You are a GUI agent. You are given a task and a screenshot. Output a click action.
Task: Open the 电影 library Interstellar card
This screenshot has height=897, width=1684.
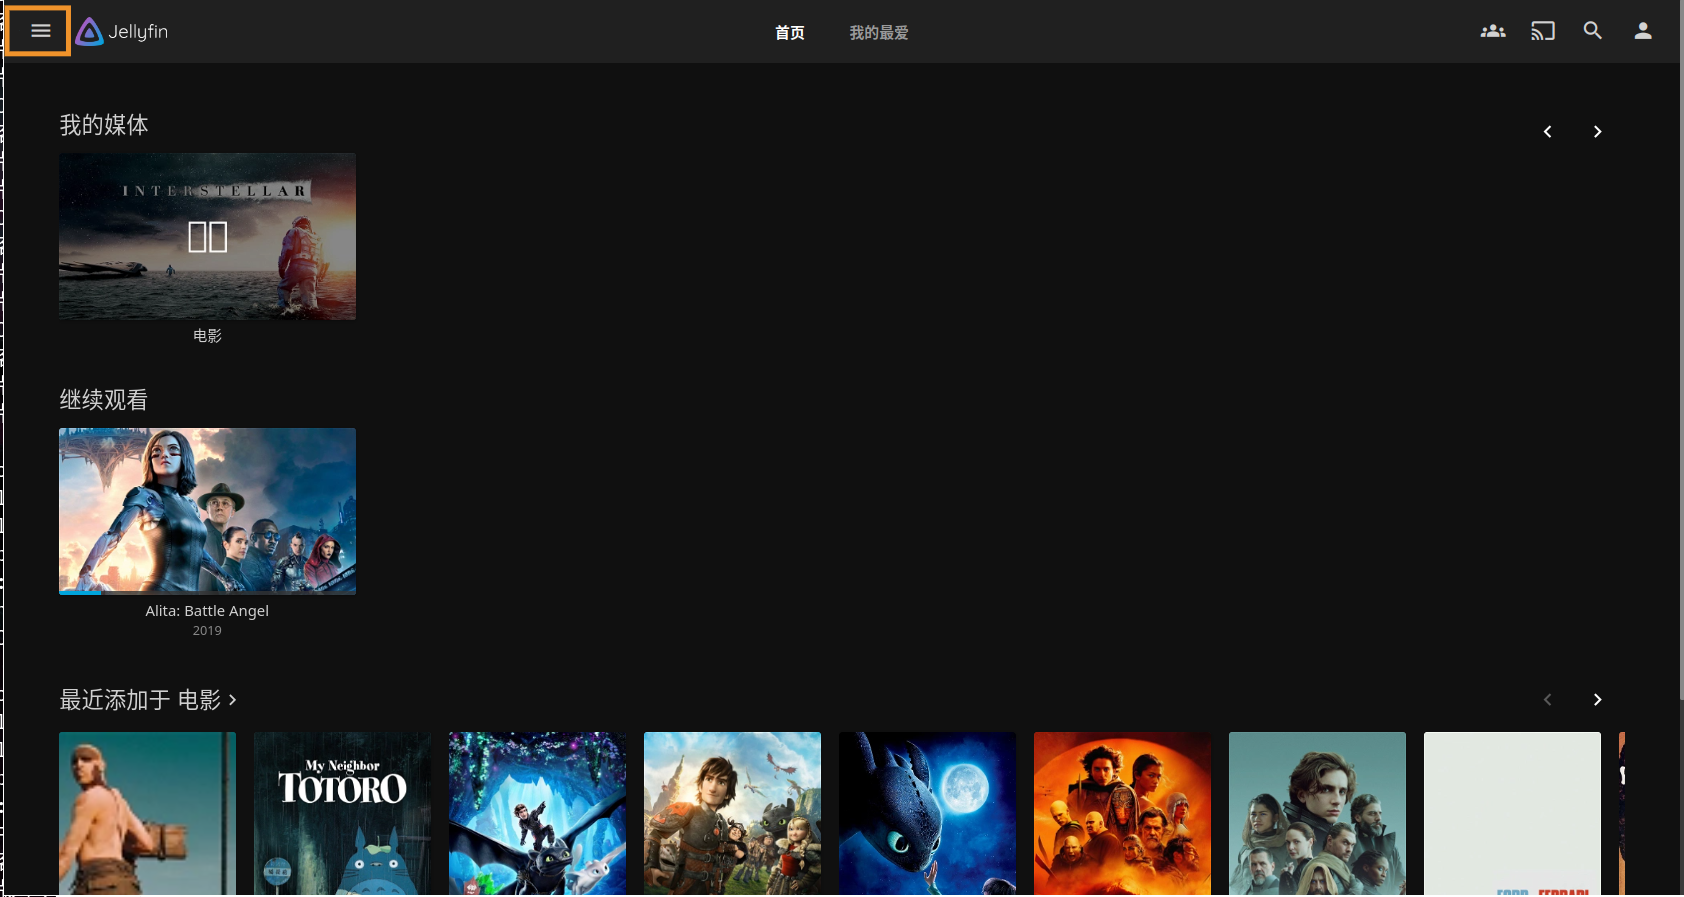pos(207,237)
